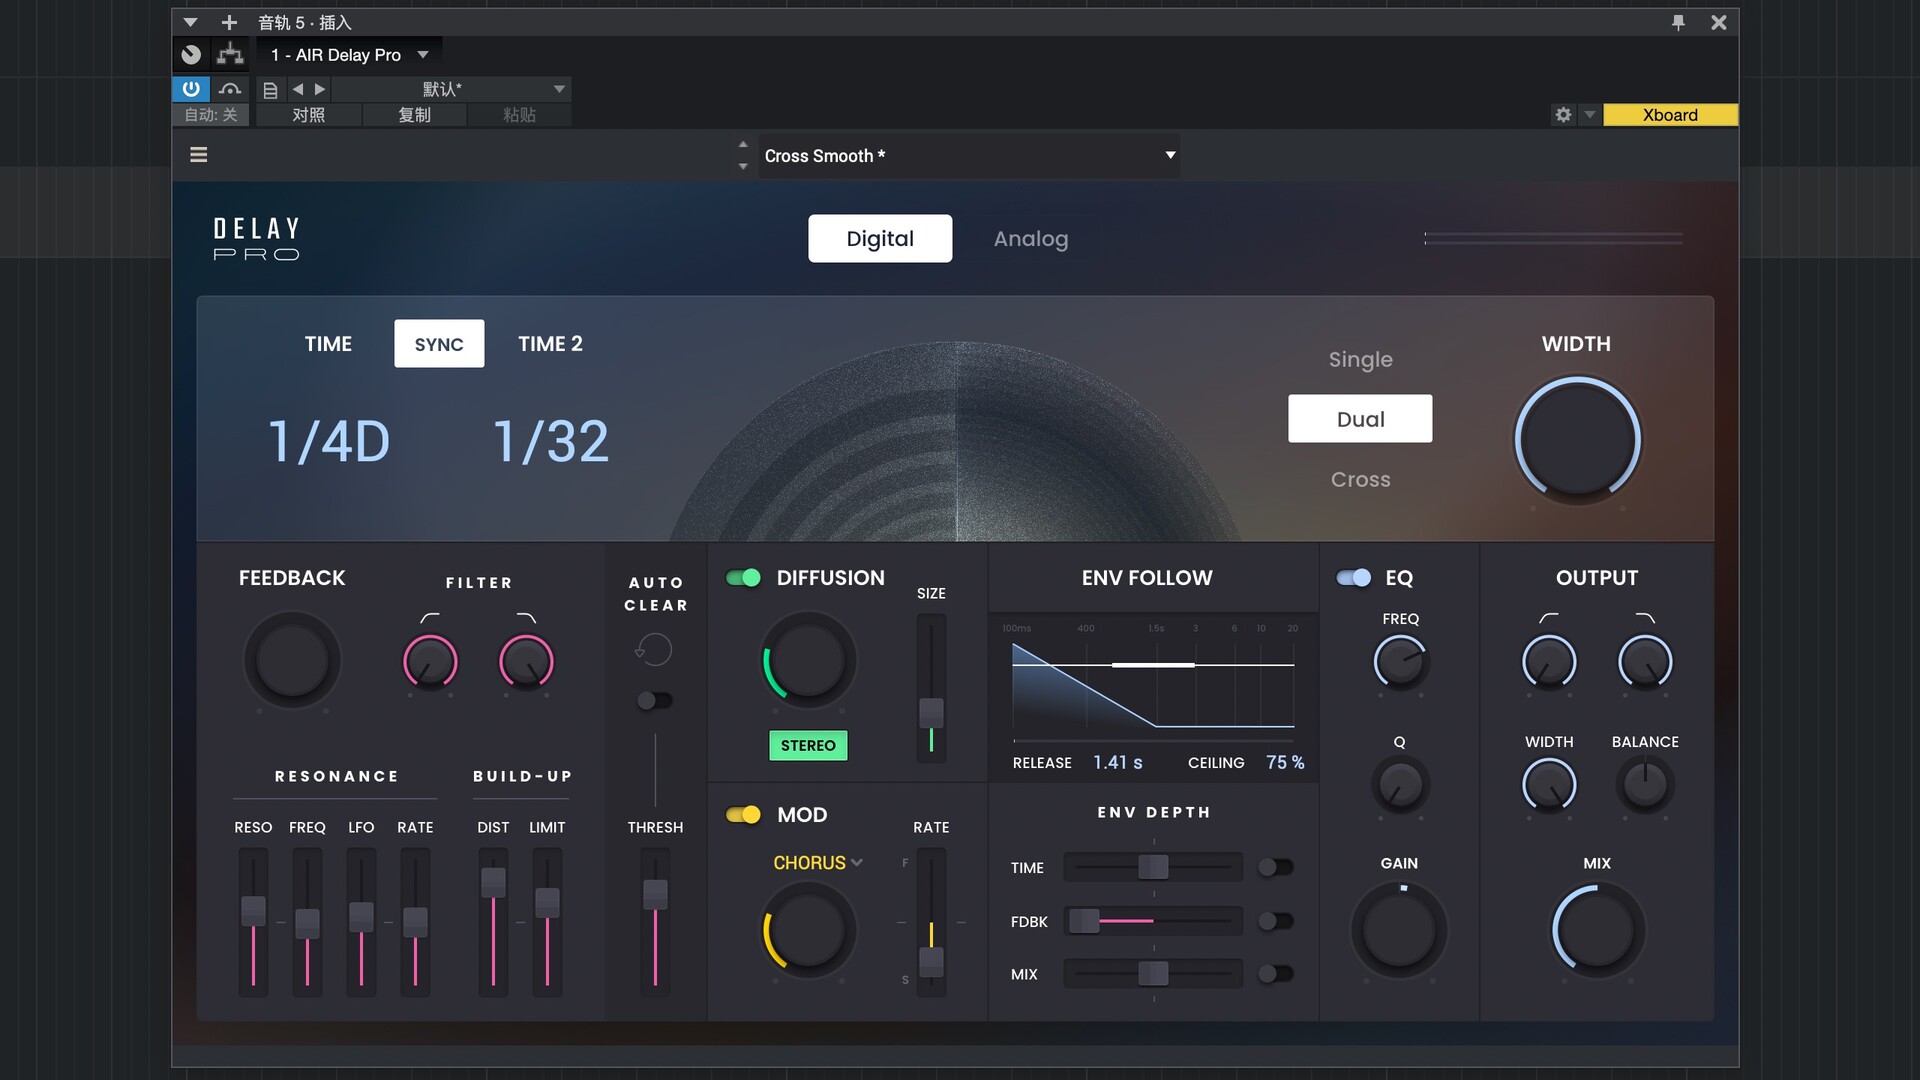Screen dimensions: 1920x1080
Task: Click the pin window icon
Action: point(1678,22)
